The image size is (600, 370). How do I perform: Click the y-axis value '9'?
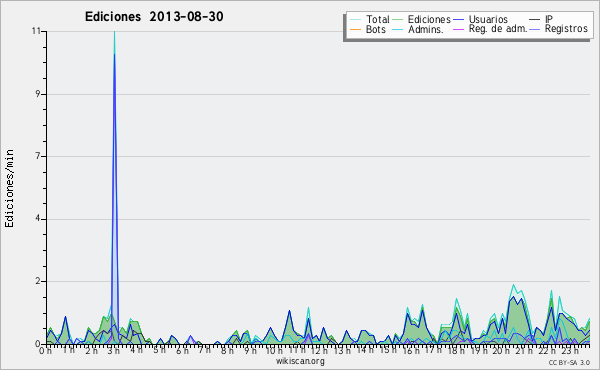point(38,94)
